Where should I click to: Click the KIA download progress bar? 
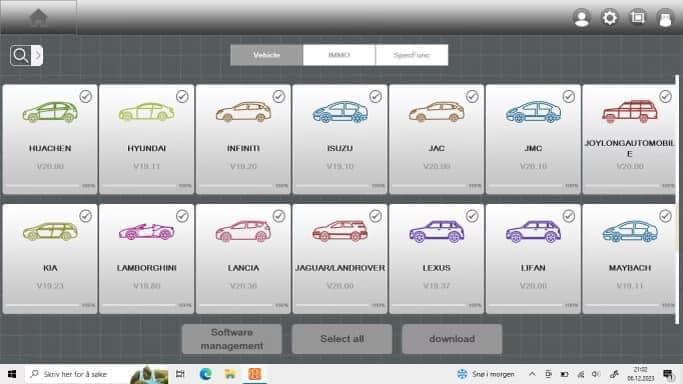pos(44,305)
